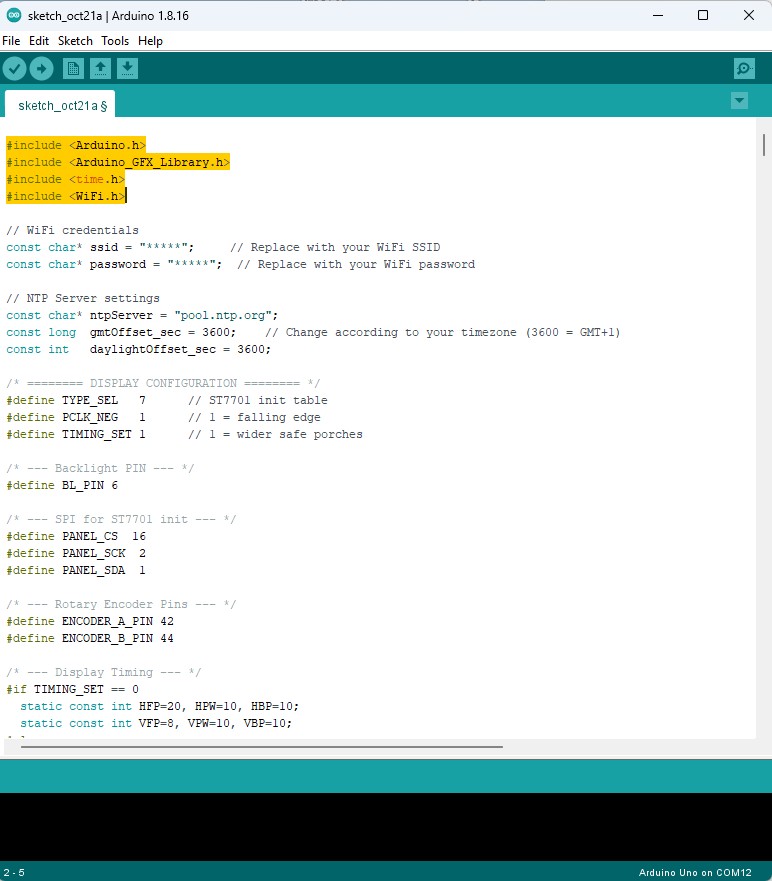Screen dimensions: 772x881
Task: Open the Tools menu
Action: [115, 41]
